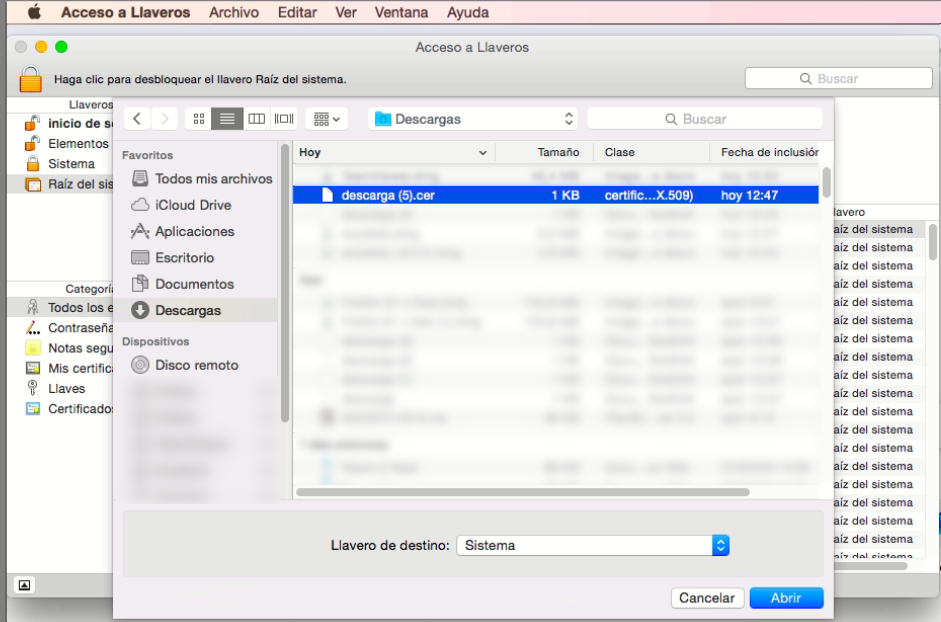The width and height of the screenshot is (941, 622).
Task: Sort by the Clase column header
Action: click(651, 152)
